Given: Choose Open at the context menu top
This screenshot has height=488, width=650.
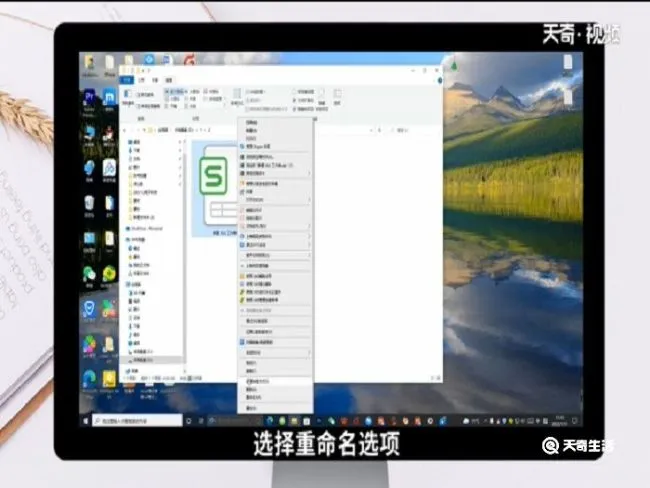Looking at the screenshot, I should 275,122.
